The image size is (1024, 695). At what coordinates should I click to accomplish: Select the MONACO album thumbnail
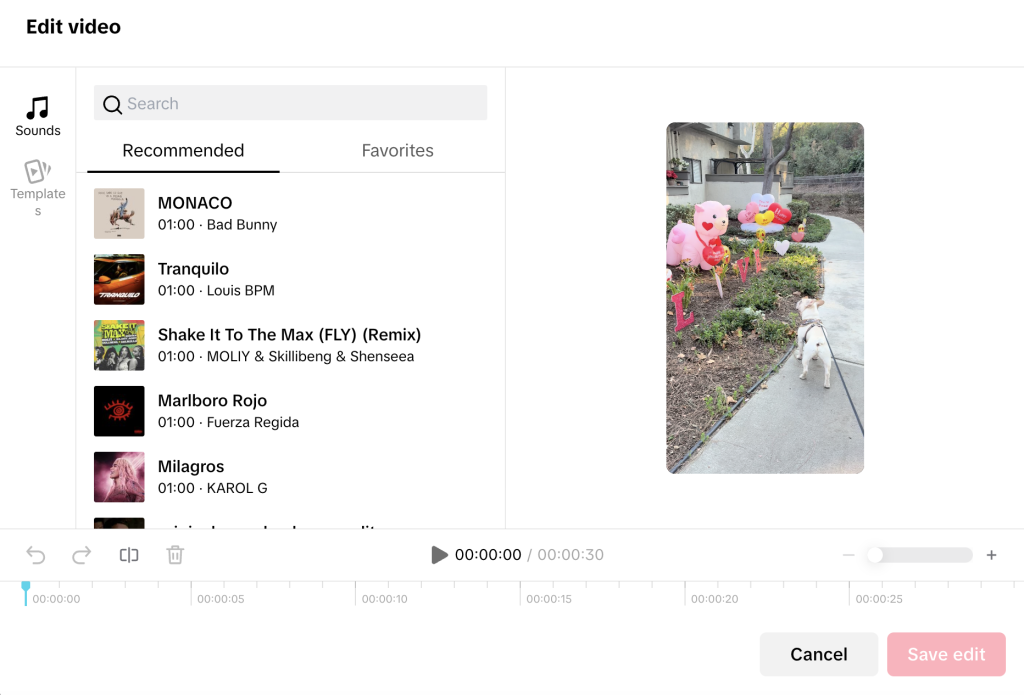coord(119,214)
